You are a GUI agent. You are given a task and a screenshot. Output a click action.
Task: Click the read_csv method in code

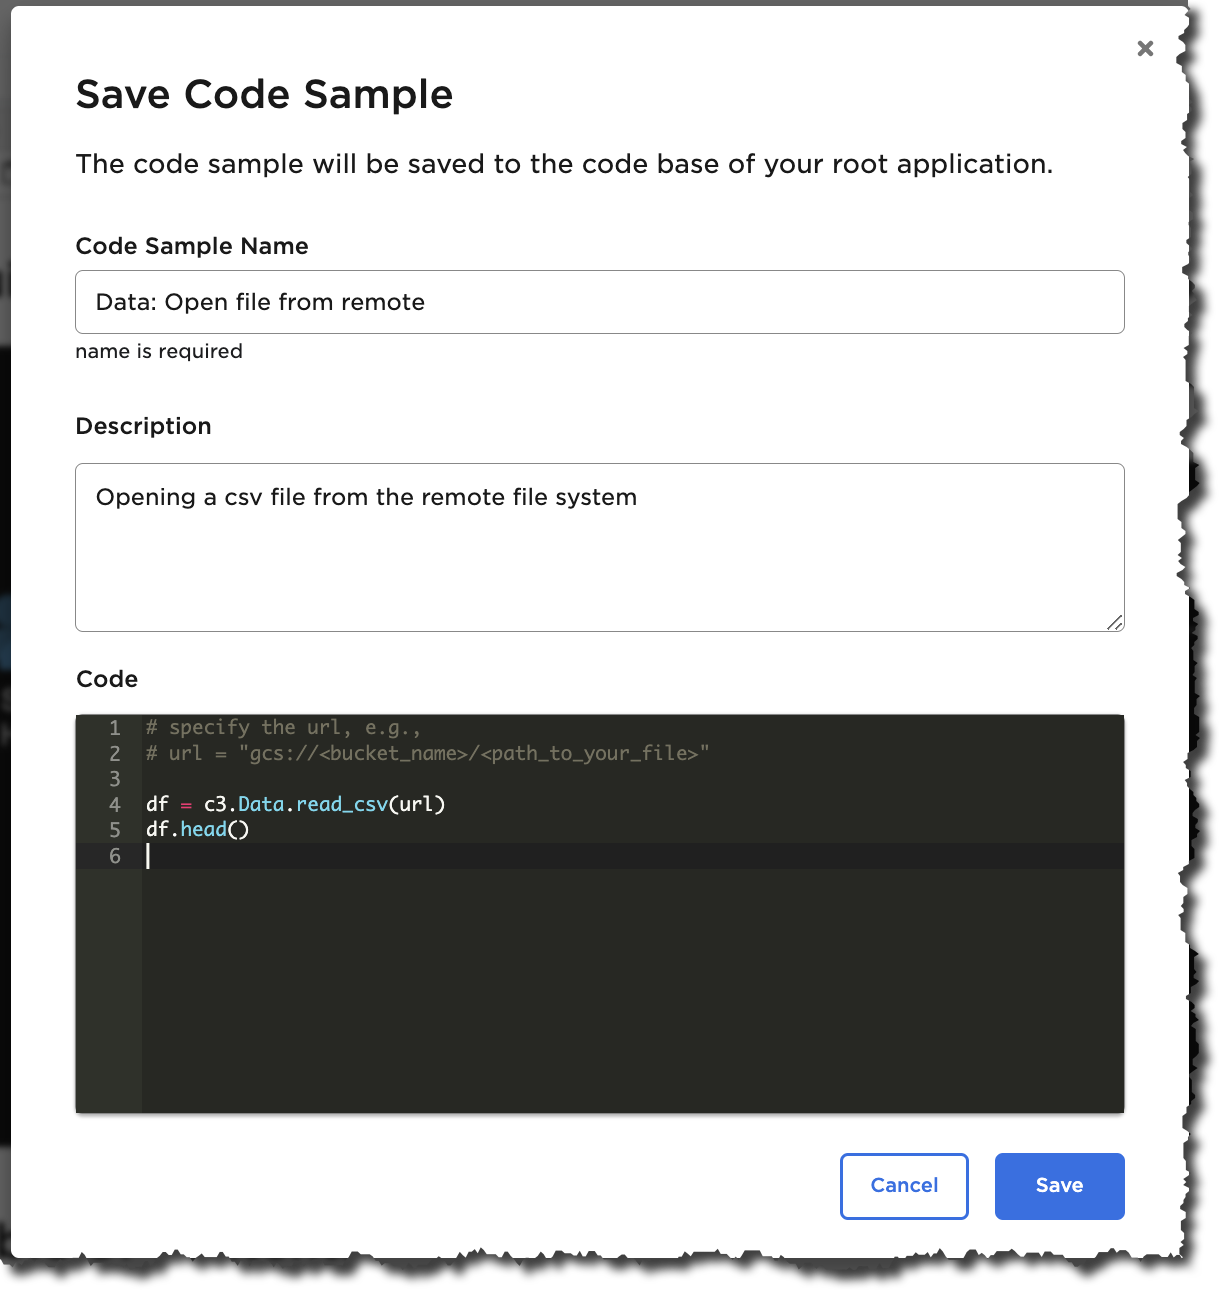(x=341, y=805)
